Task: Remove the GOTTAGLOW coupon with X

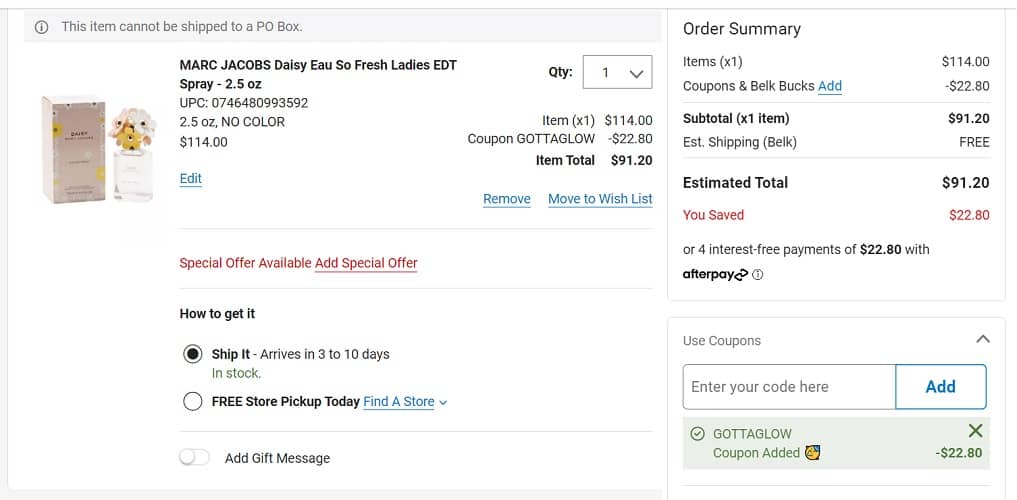Action: click(x=976, y=431)
